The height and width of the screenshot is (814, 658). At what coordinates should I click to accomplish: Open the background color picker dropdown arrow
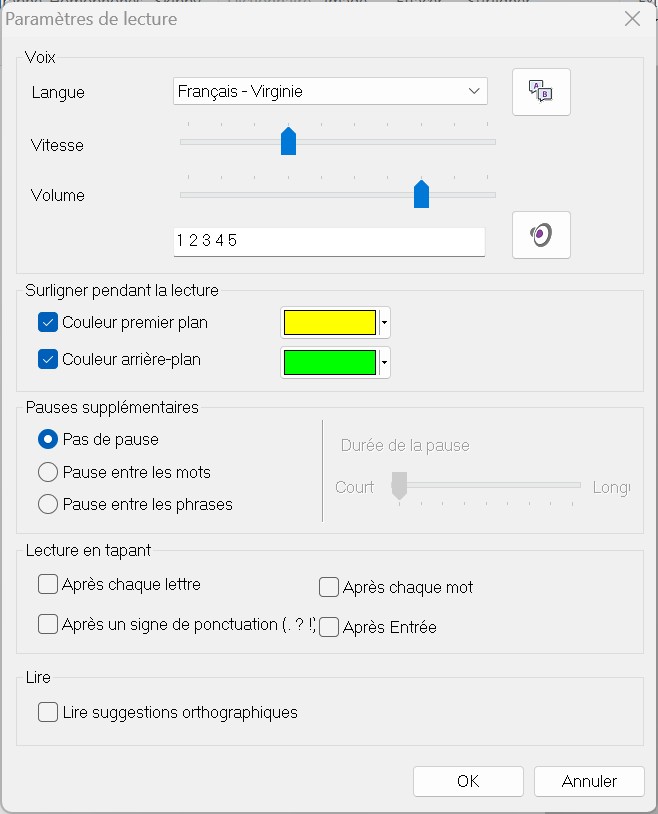383,360
